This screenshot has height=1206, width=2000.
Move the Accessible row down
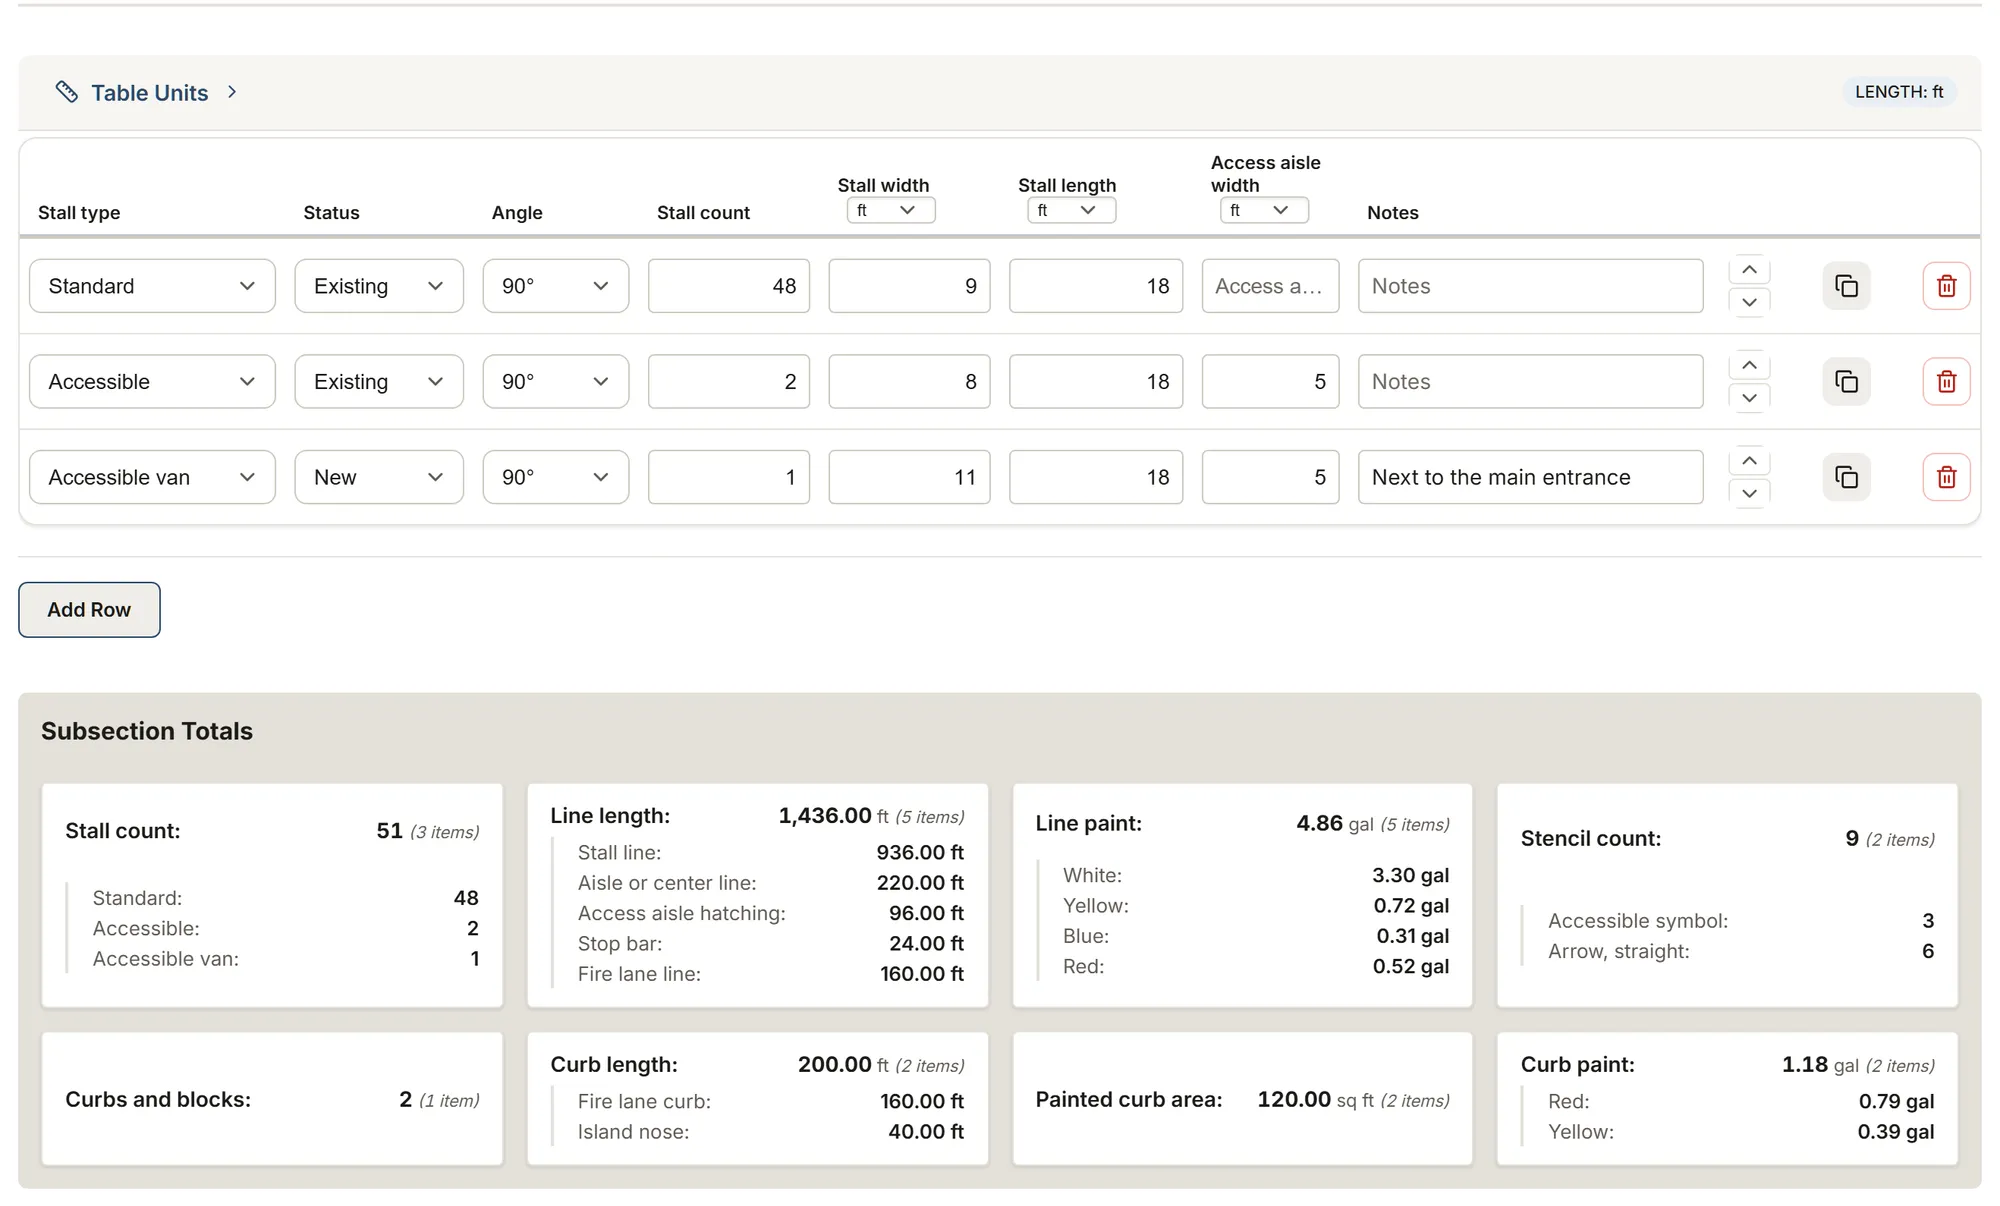click(x=1749, y=398)
